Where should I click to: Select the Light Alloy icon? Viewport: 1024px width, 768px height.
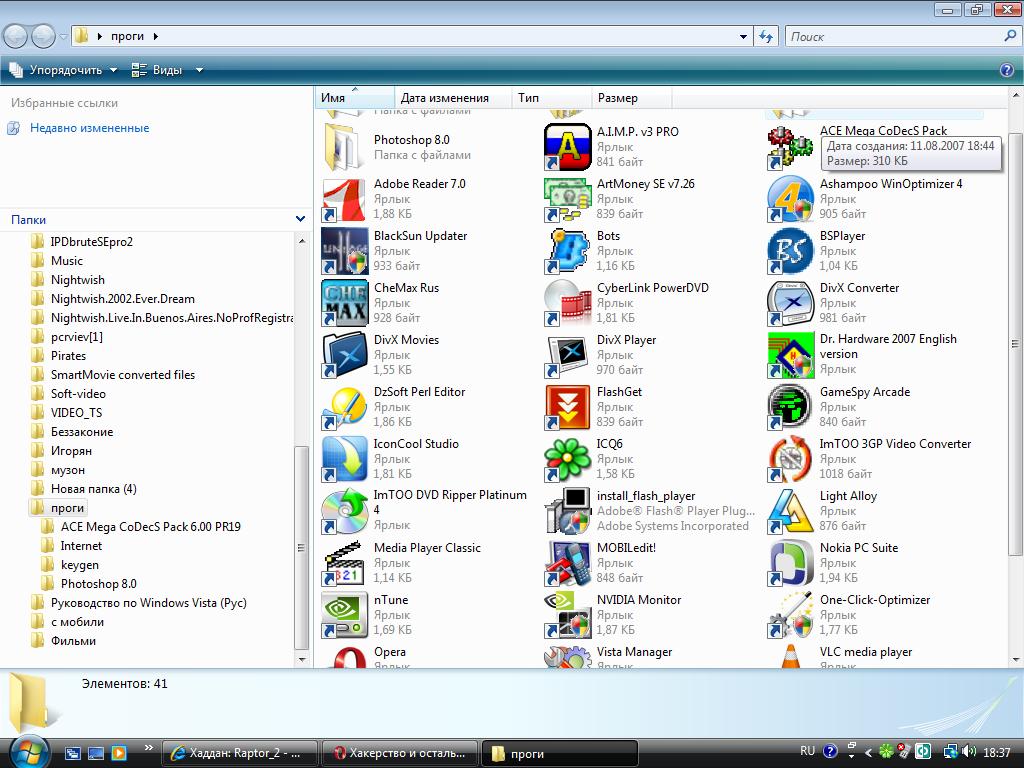tap(790, 511)
